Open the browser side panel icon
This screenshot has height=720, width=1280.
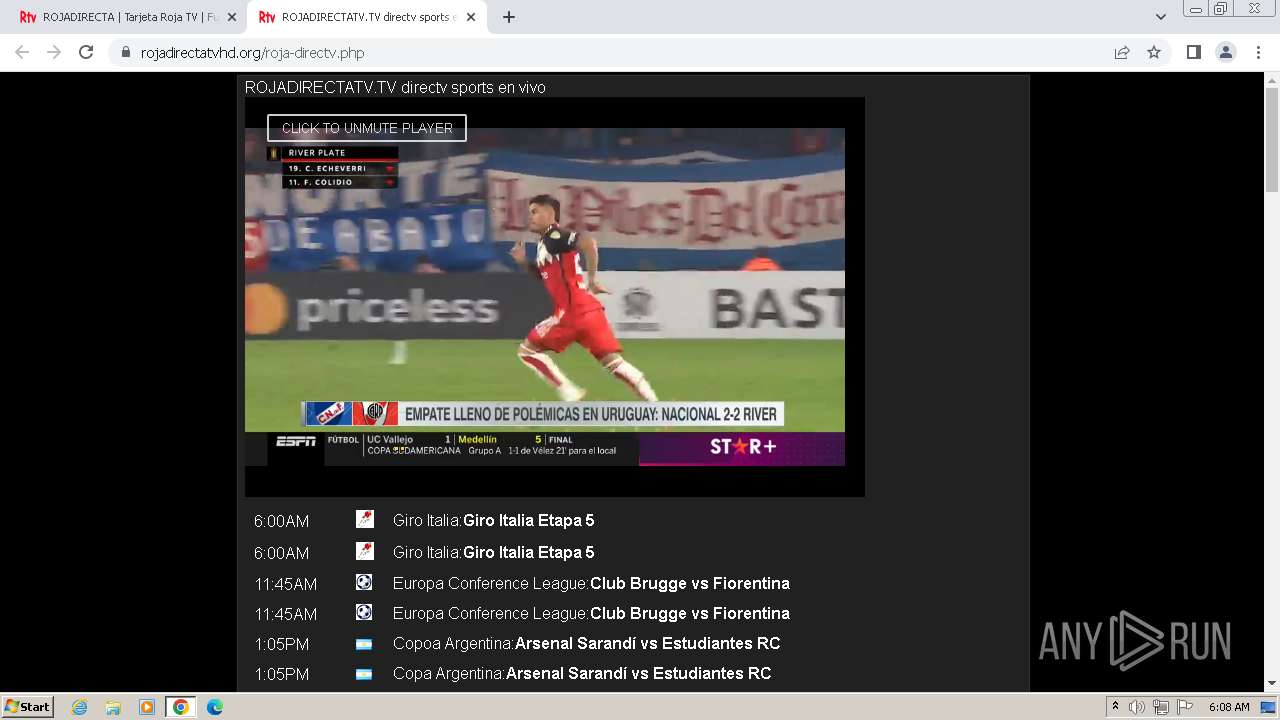1194,52
